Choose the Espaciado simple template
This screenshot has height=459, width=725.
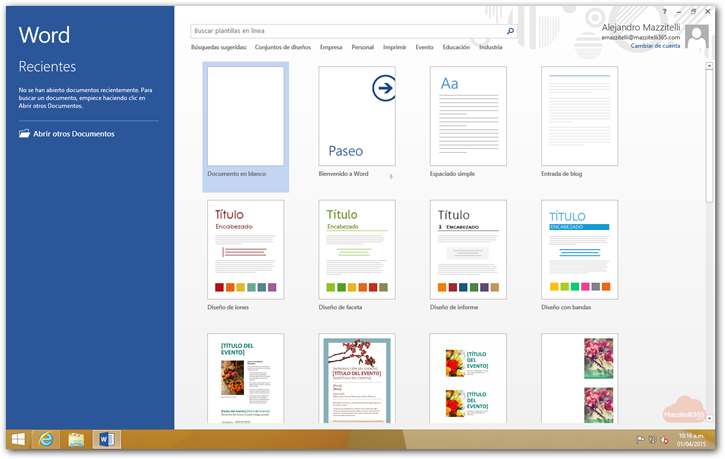468,117
